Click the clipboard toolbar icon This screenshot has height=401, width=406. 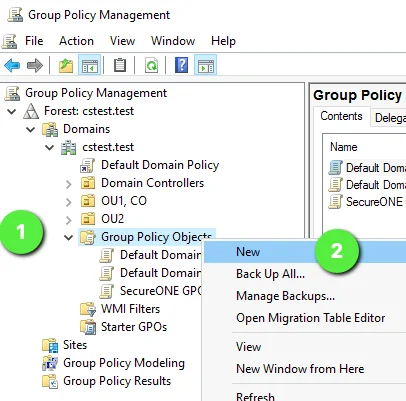coord(120,65)
